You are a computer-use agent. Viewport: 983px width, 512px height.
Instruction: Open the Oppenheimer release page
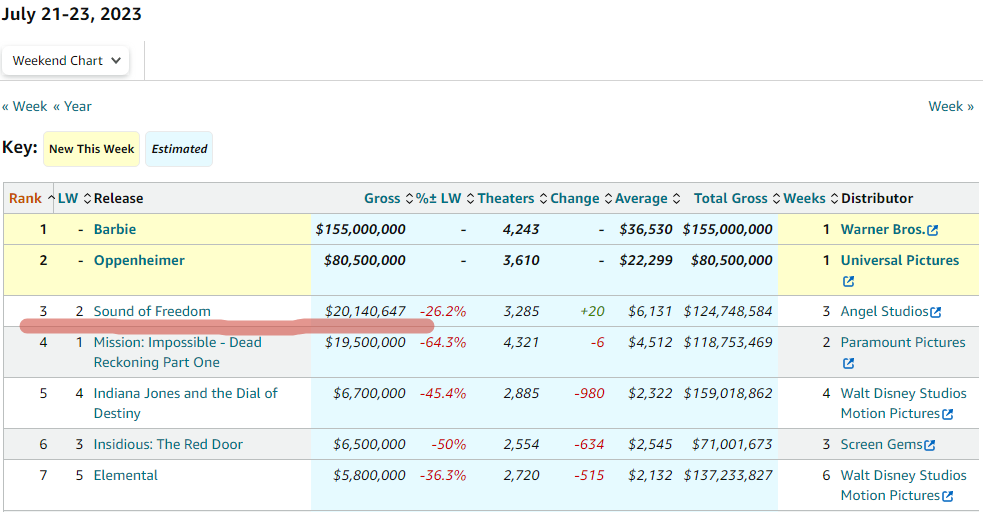(x=139, y=261)
